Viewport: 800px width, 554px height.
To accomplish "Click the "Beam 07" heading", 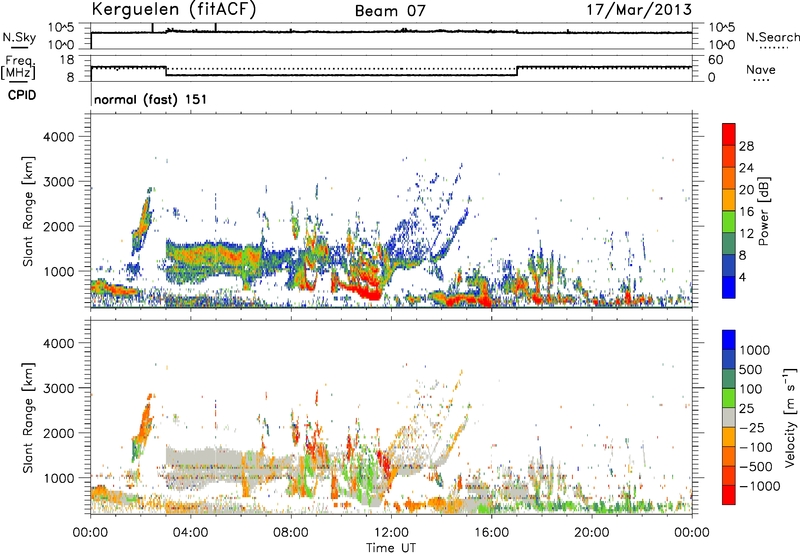I will (390, 11).
